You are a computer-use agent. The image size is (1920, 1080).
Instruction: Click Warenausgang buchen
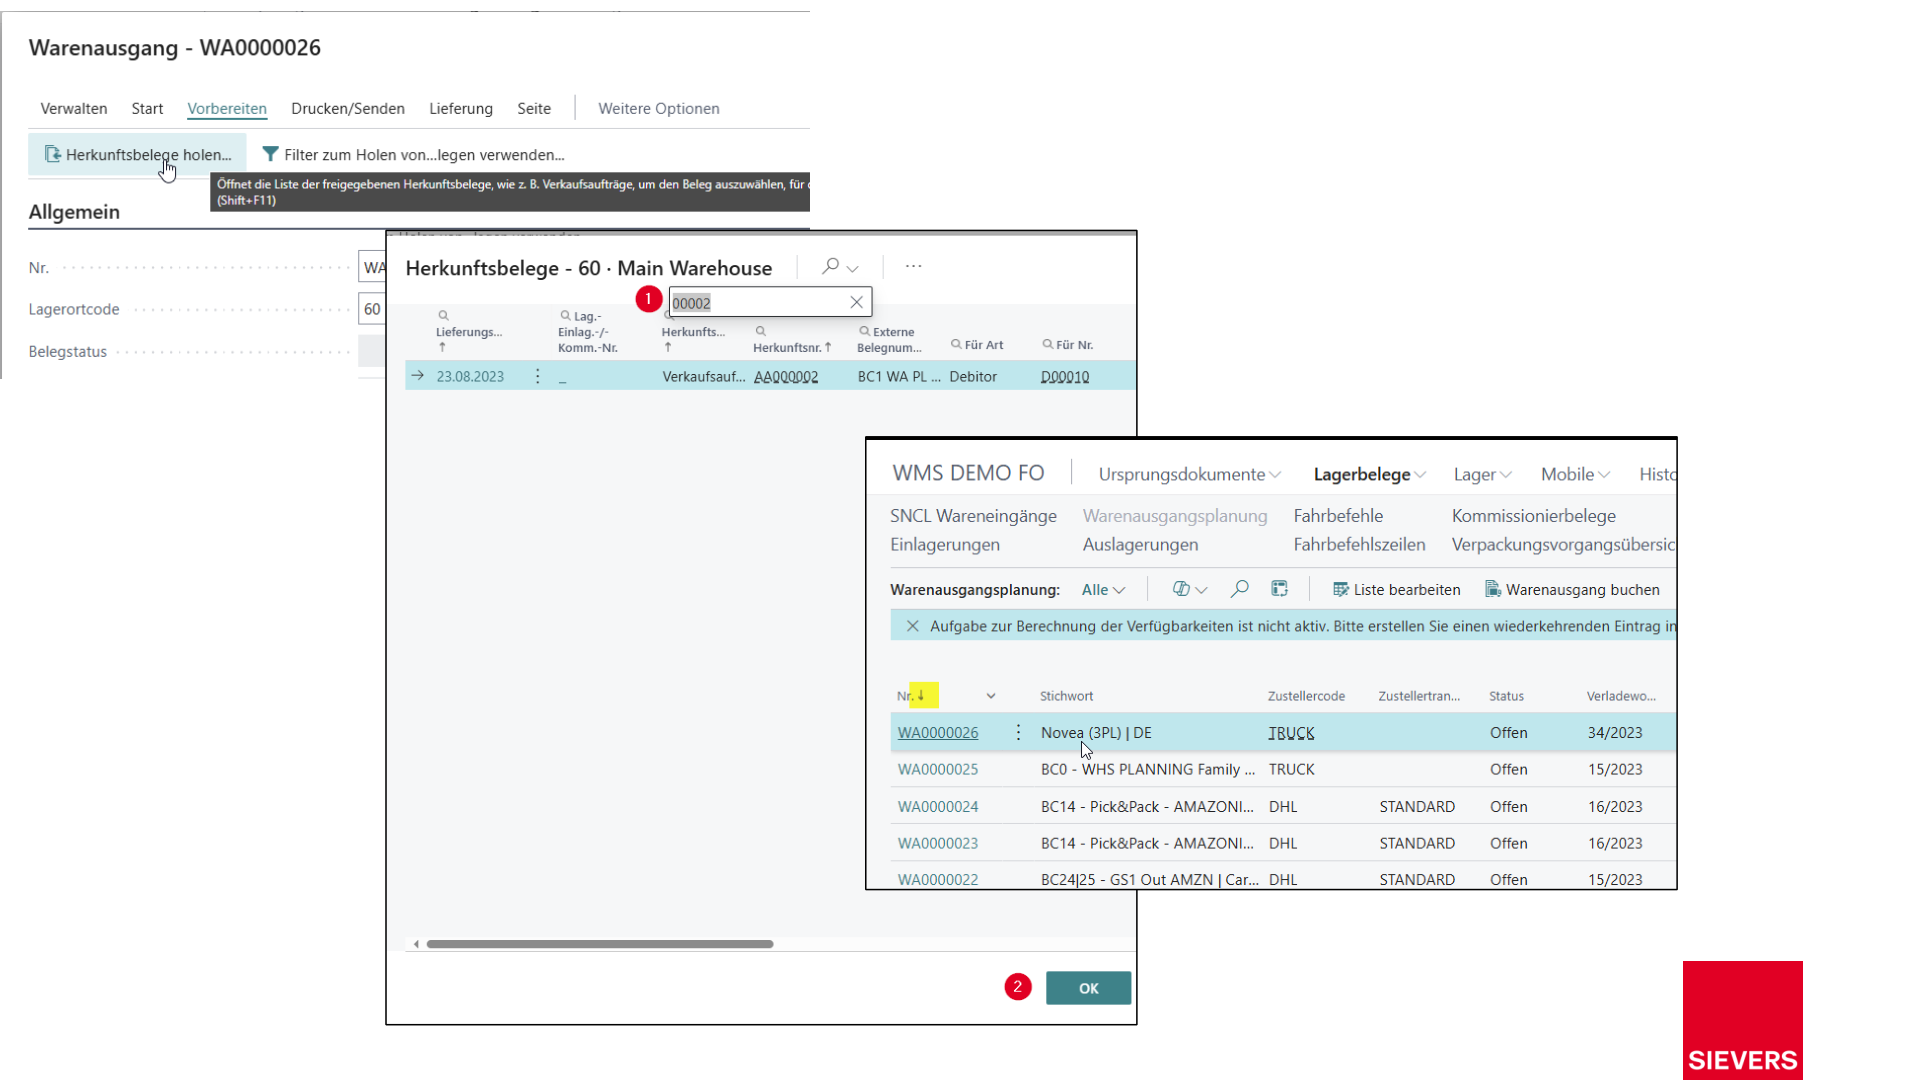pos(1572,590)
